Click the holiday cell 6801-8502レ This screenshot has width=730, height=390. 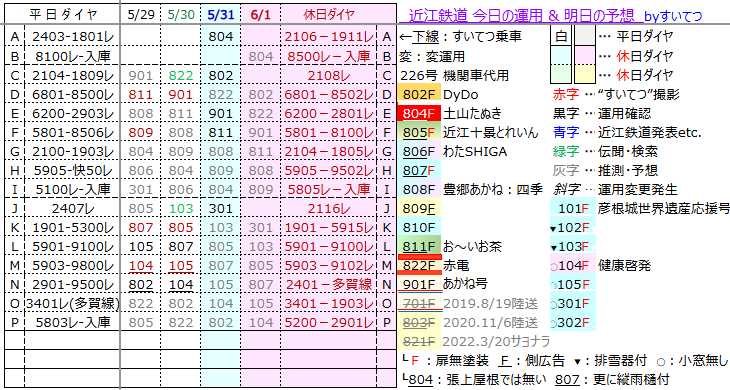329,94
